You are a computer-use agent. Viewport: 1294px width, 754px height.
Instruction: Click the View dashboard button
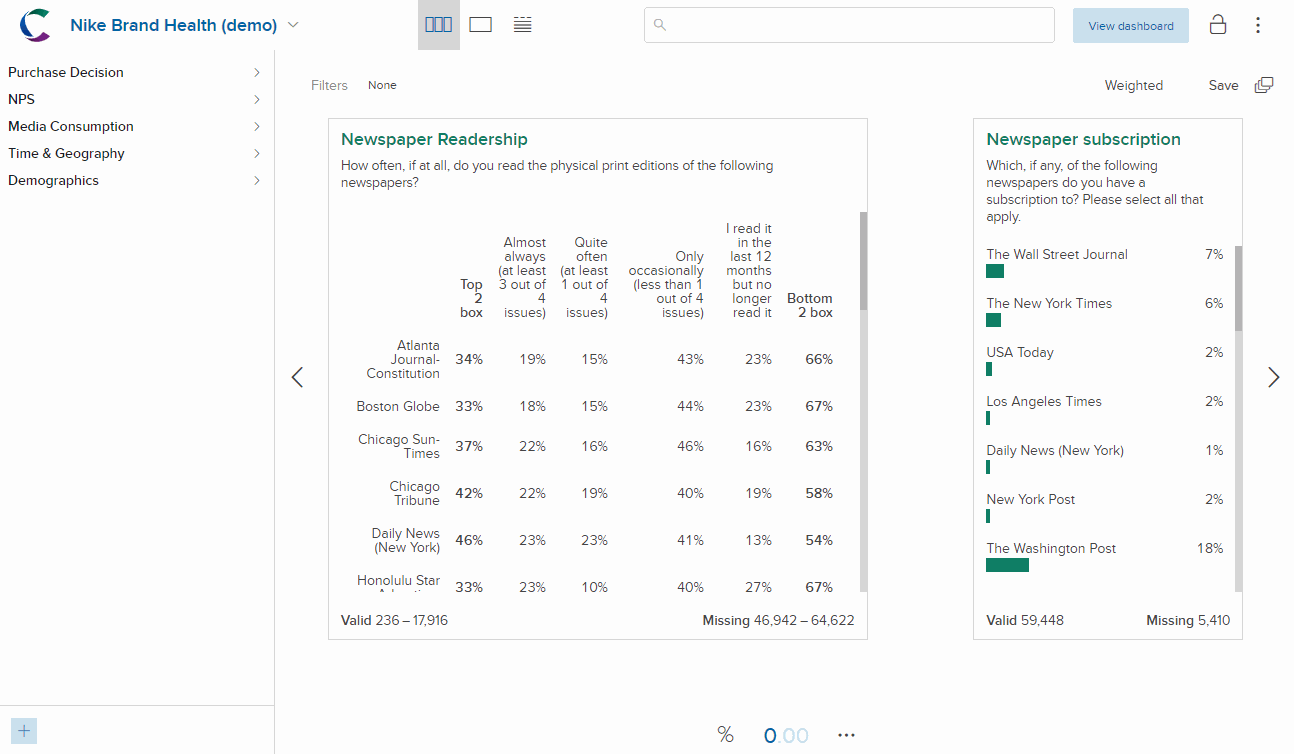(x=1131, y=26)
